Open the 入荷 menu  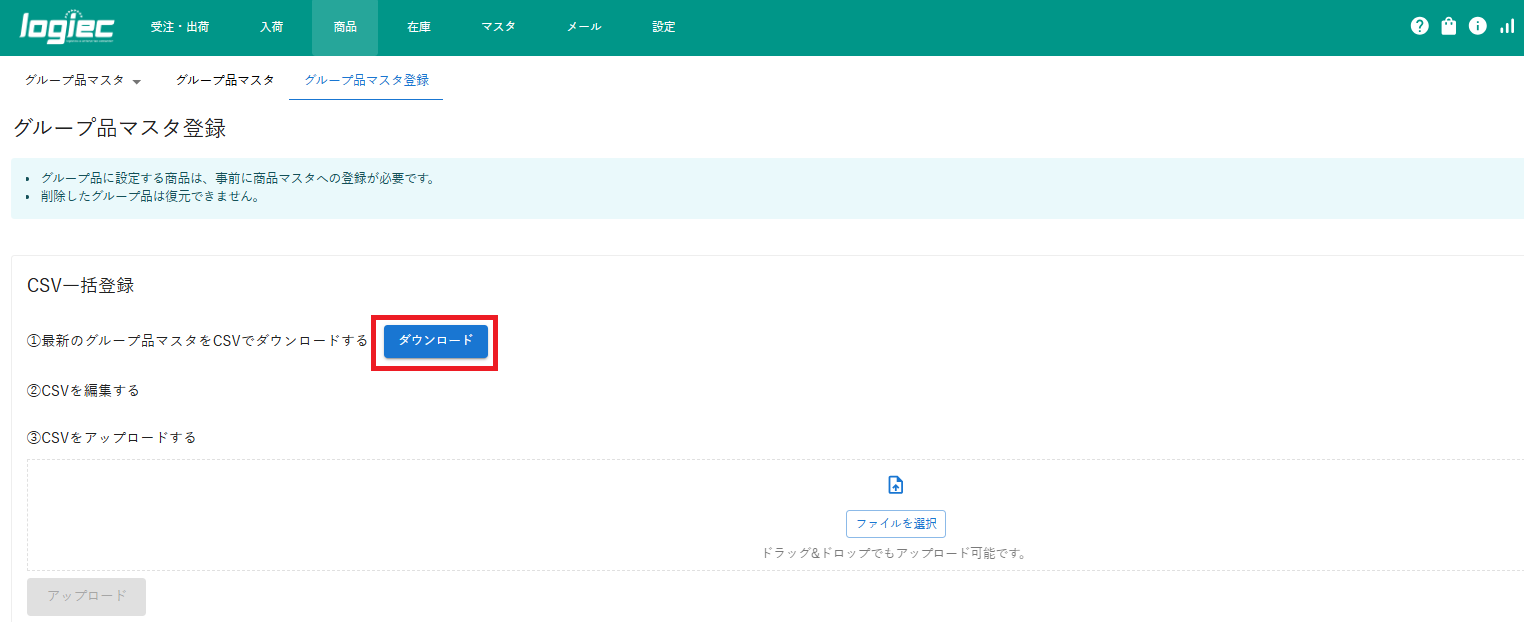click(271, 27)
